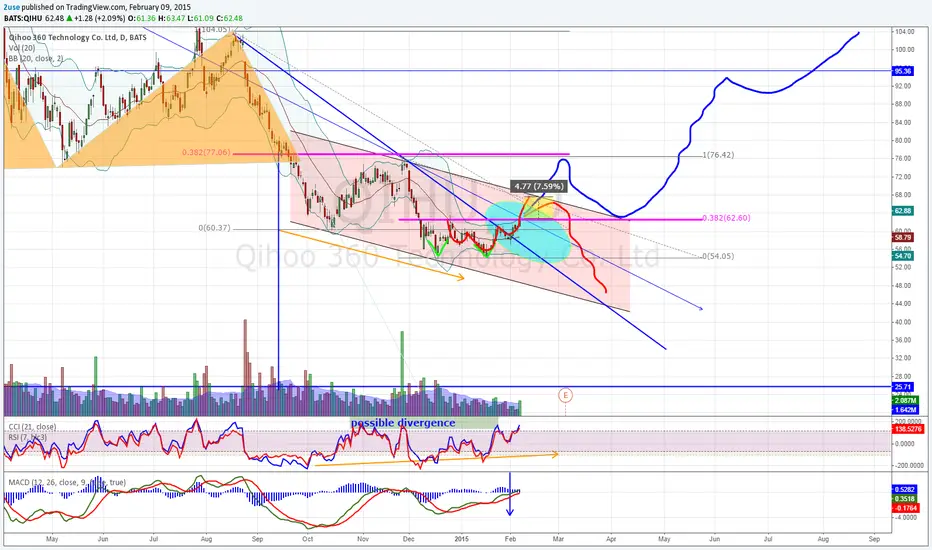
Task: Select the 1(76.42) Fibonacci label
Action: point(718,155)
